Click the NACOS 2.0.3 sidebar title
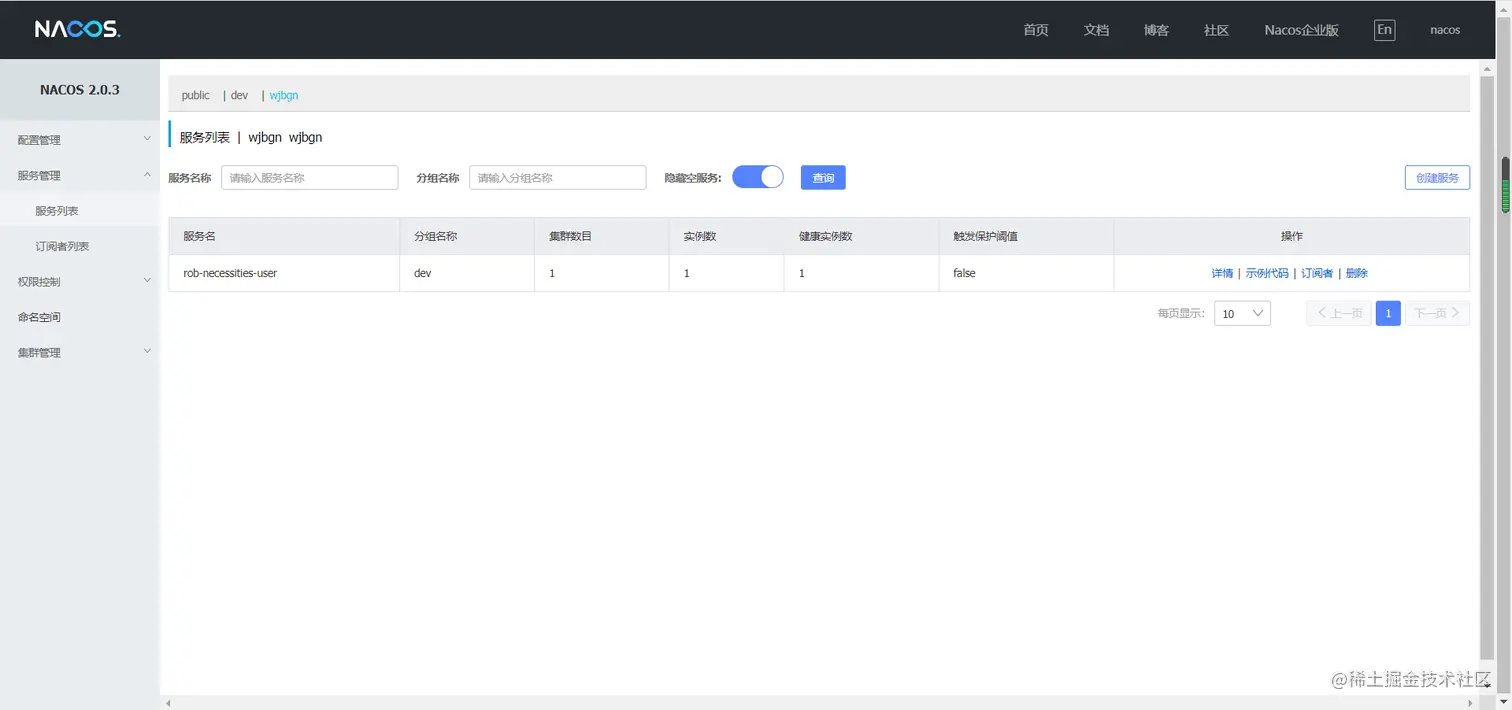1512x710 pixels. (x=80, y=90)
